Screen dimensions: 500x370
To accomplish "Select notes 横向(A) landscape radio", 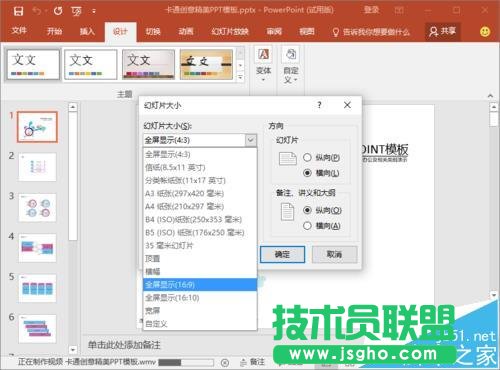I will (307, 226).
